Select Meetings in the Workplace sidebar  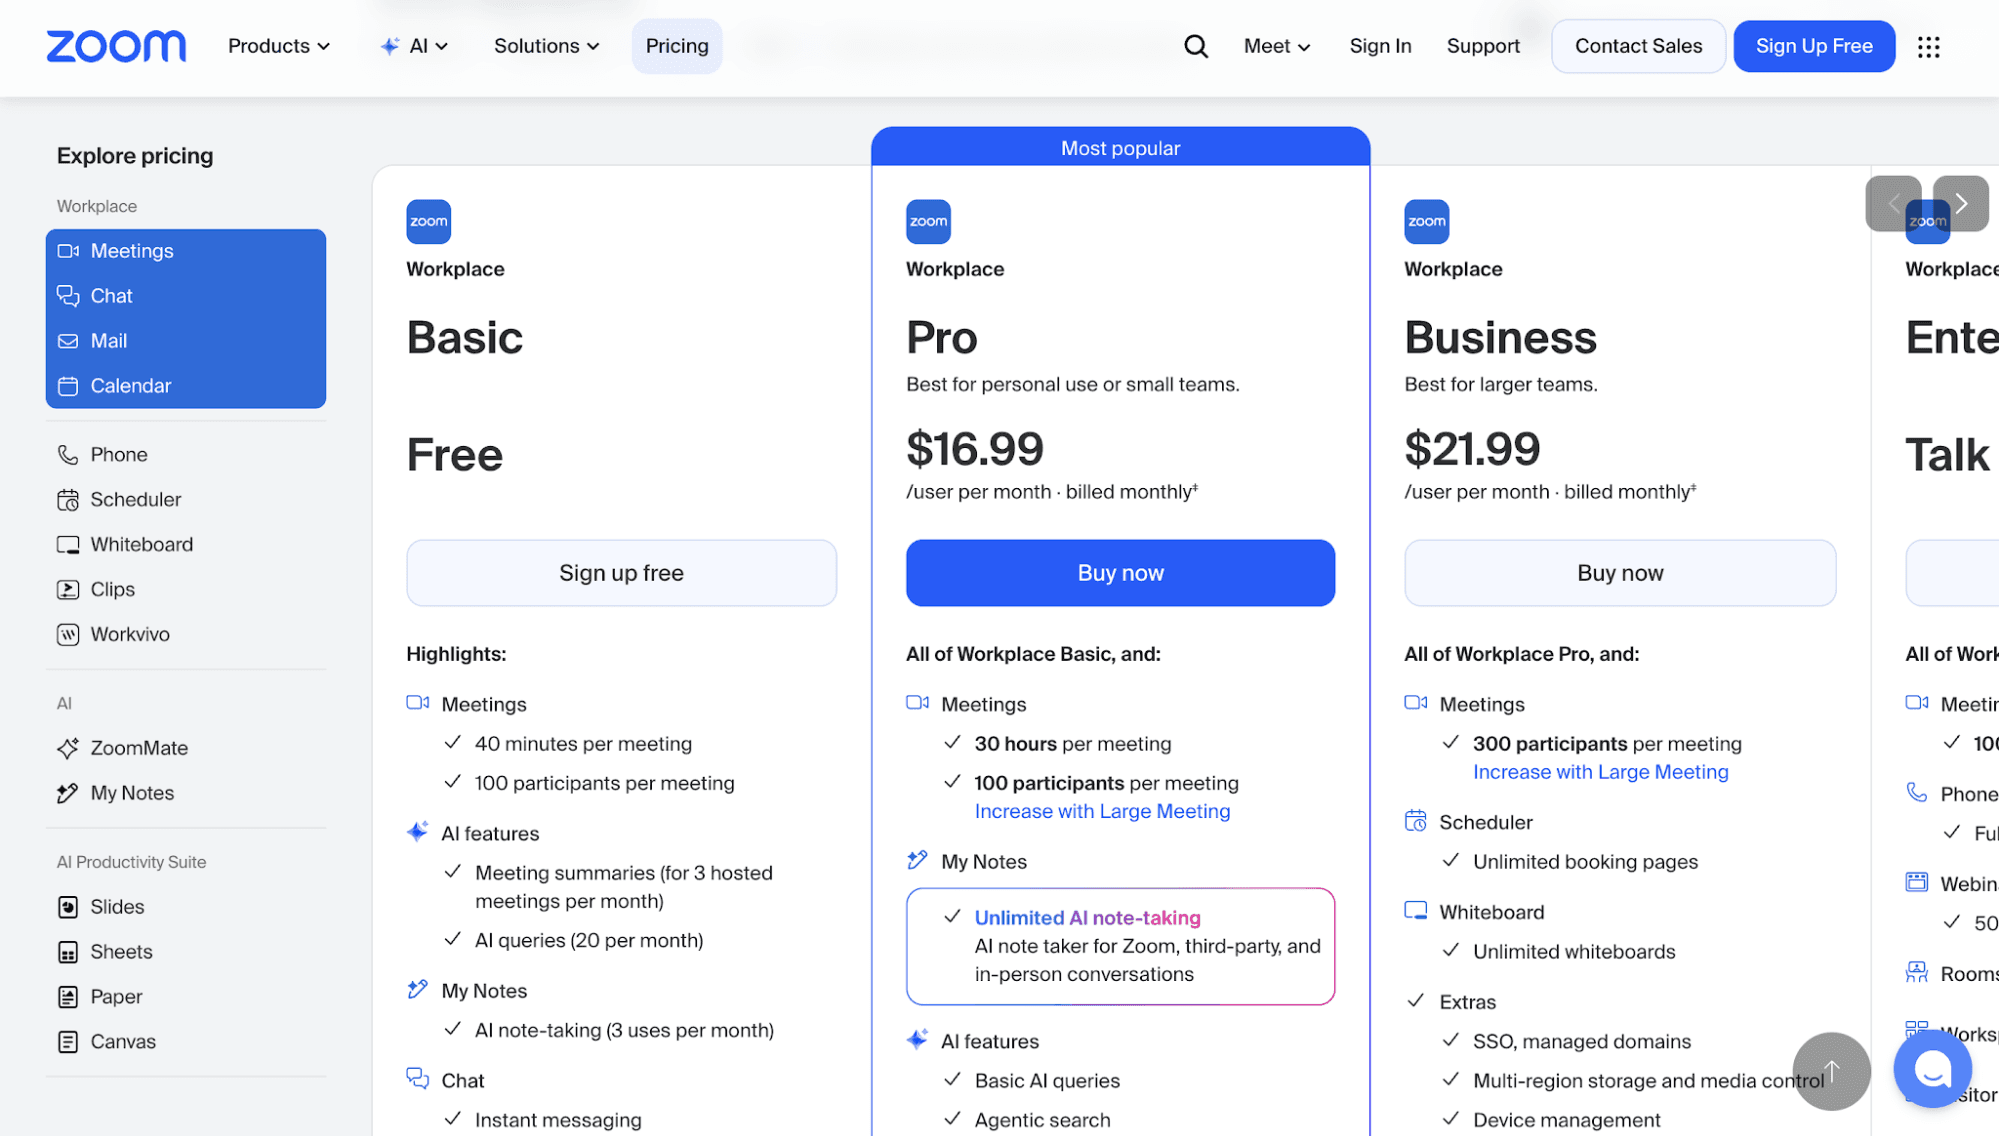186,251
